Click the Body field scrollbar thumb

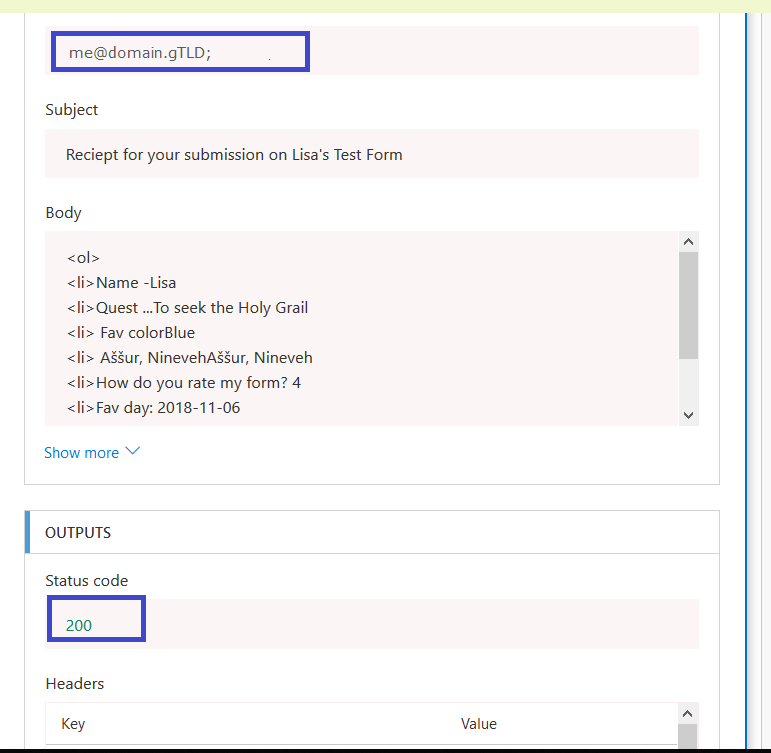687,305
